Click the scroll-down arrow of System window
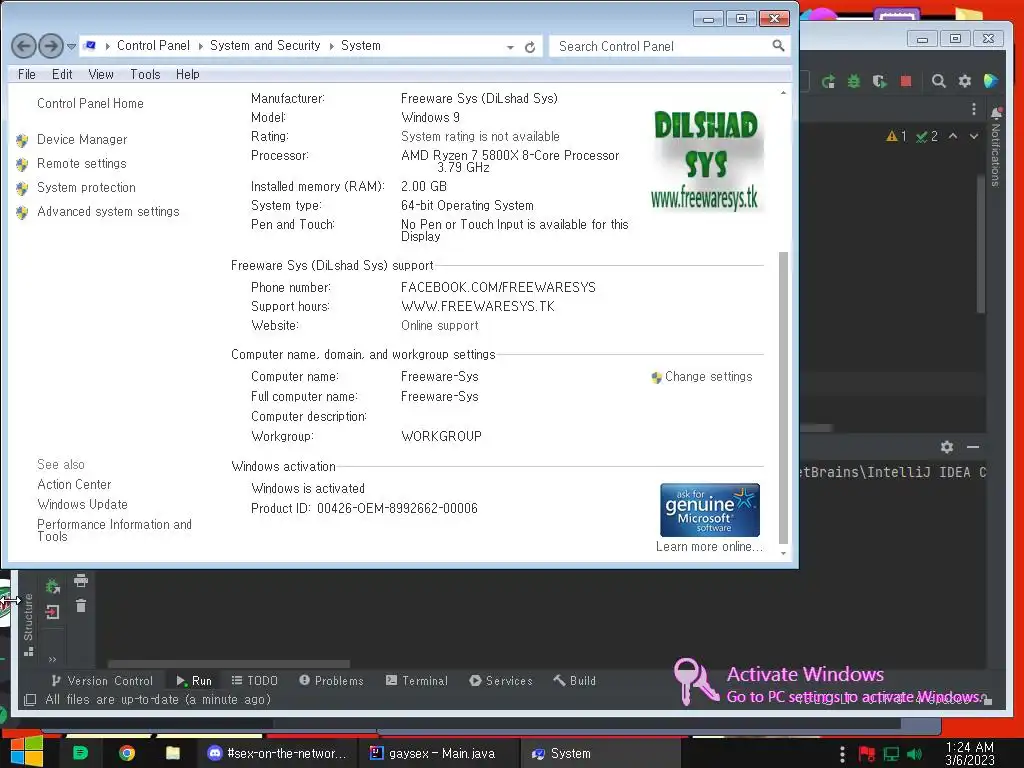 point(784,554)
